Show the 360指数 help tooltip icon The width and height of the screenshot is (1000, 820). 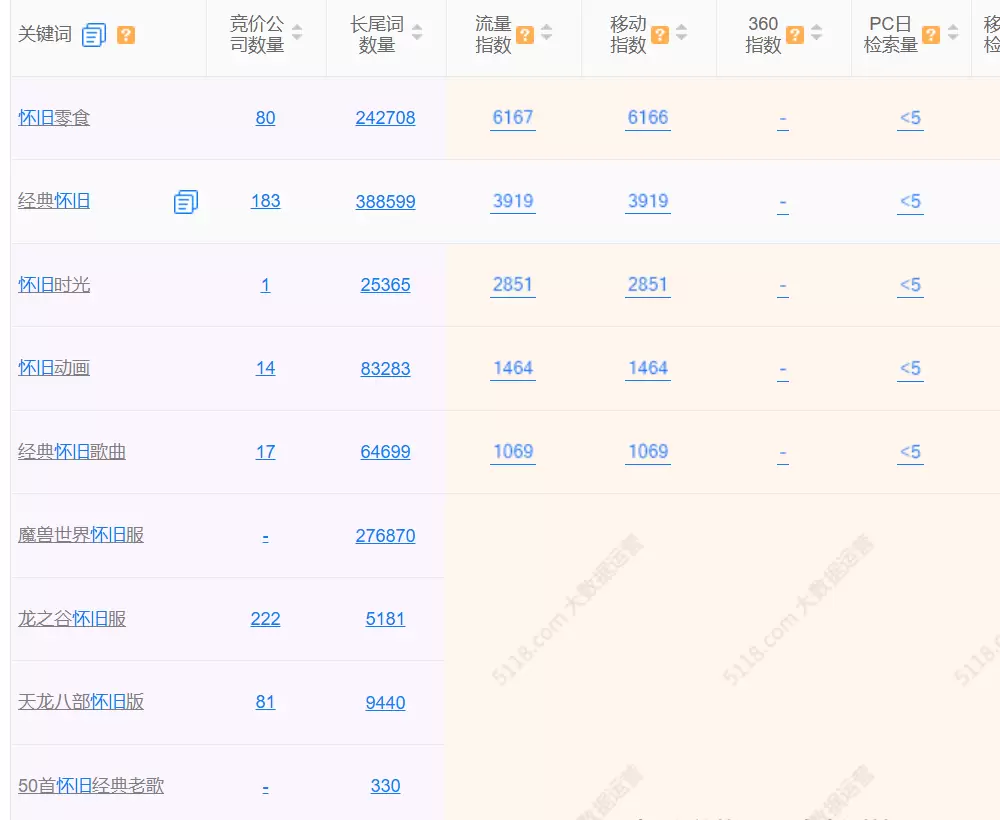point(795,35)
